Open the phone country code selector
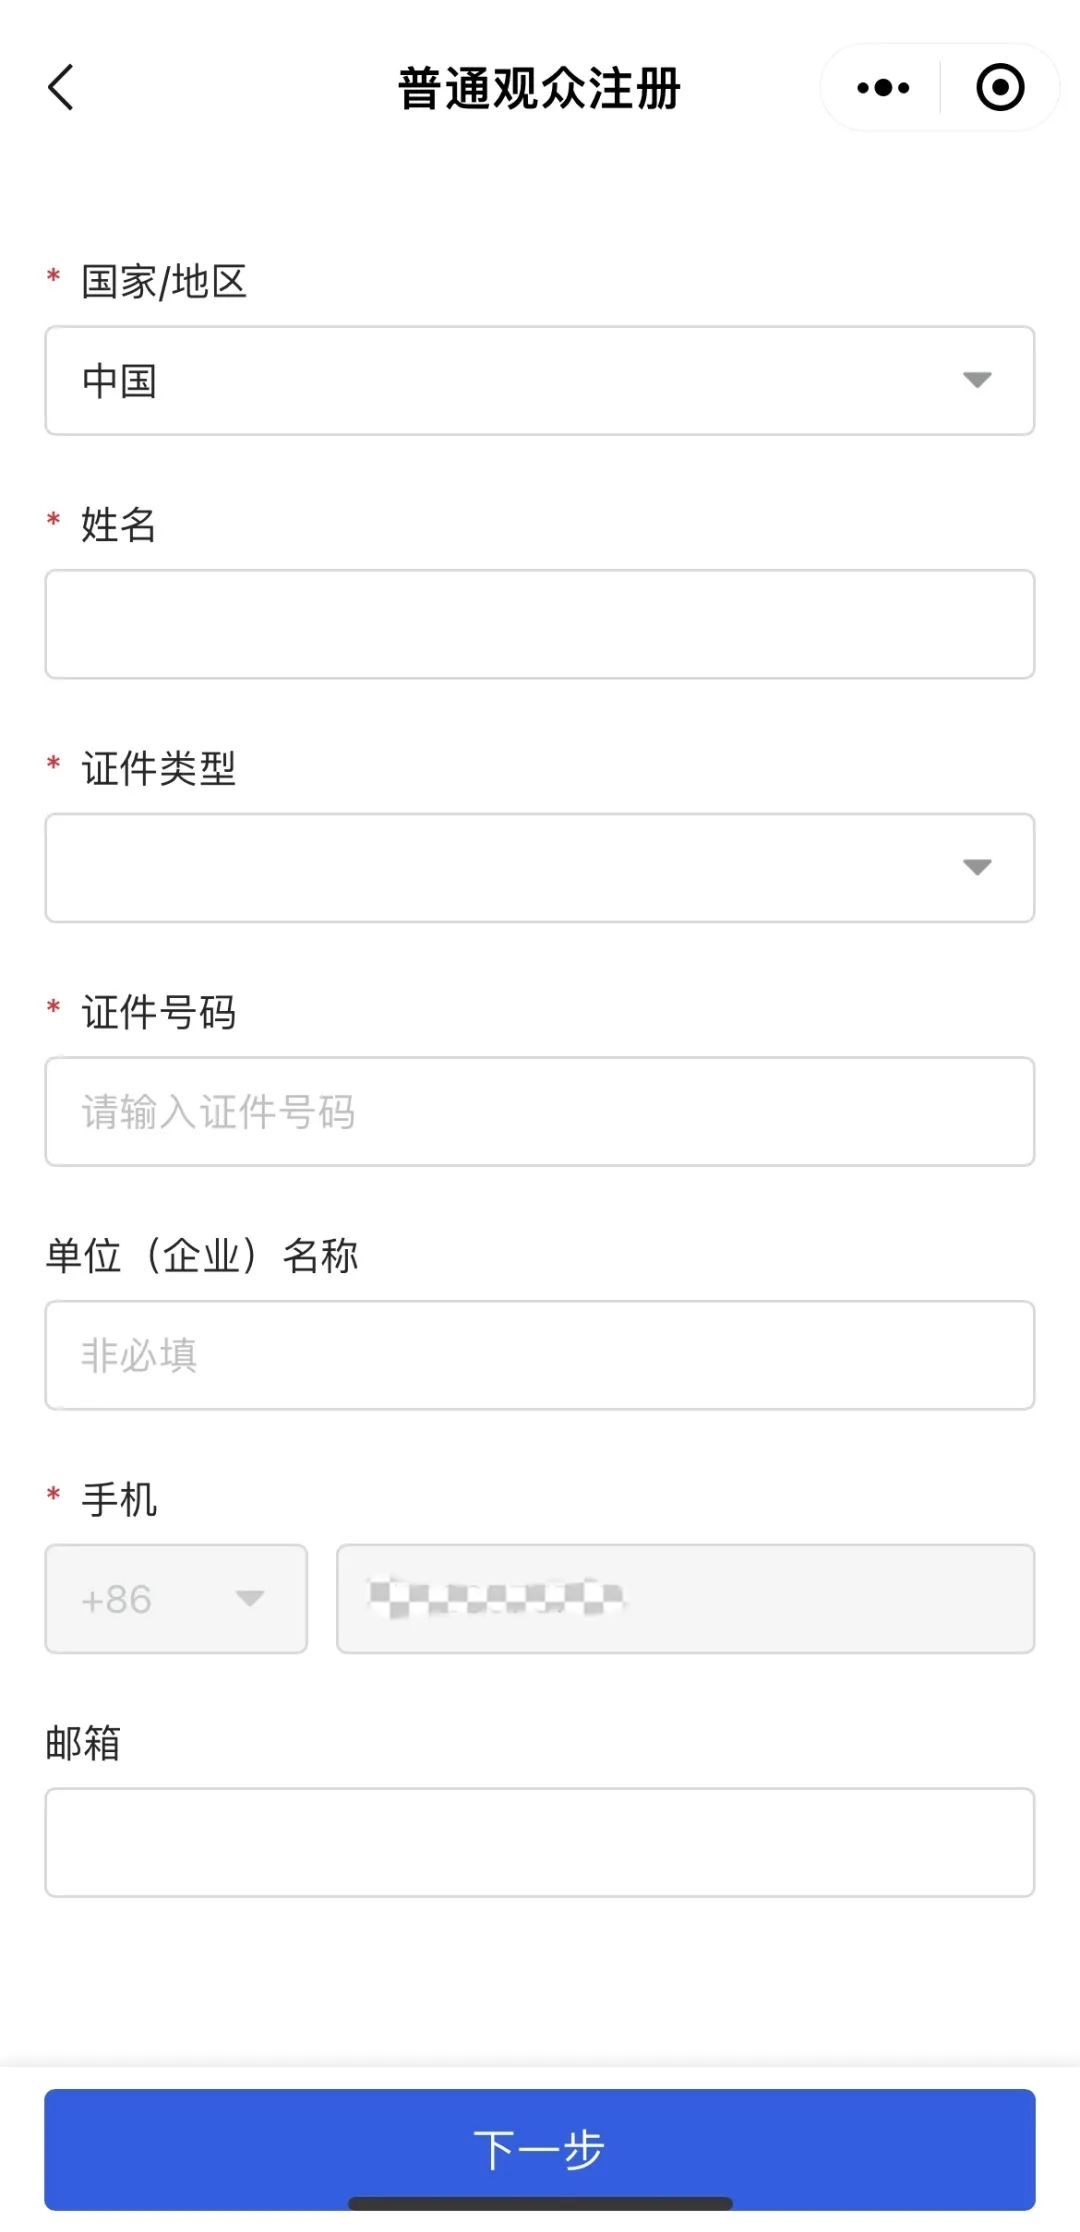The height and width of the screenshot is (2232, 1080). (175, 1598)
